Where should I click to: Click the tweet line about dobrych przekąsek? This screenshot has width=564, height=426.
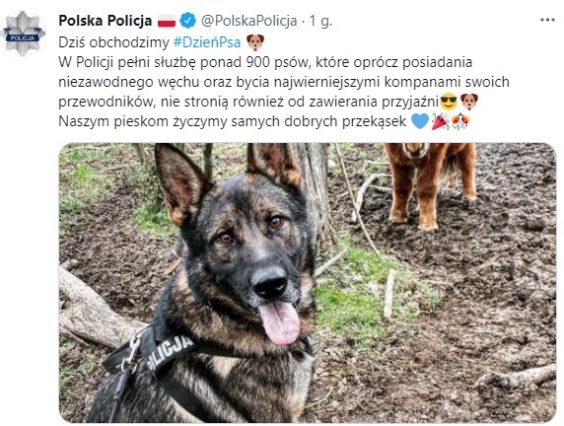coord(232,122)
